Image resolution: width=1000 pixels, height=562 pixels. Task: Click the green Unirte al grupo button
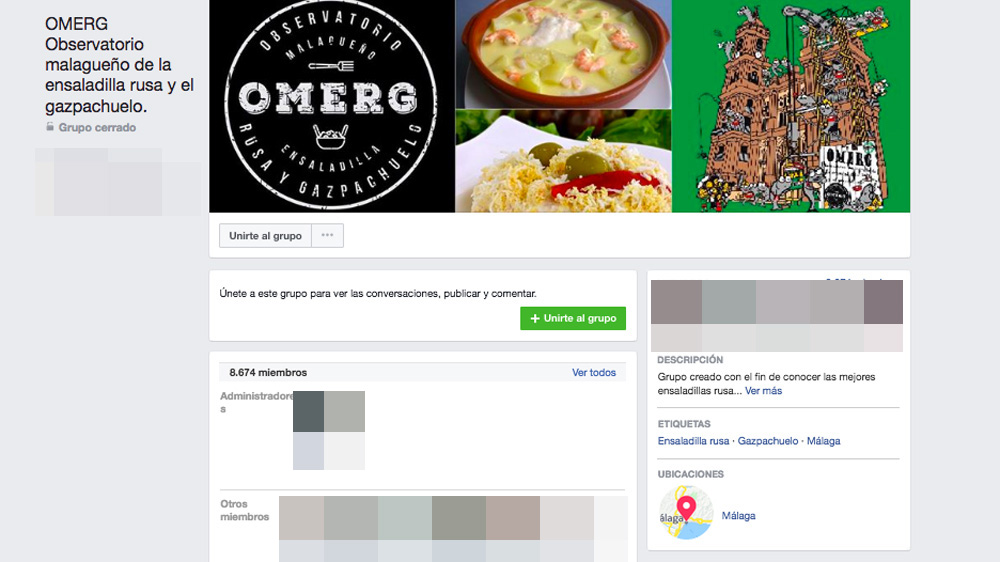573,318
